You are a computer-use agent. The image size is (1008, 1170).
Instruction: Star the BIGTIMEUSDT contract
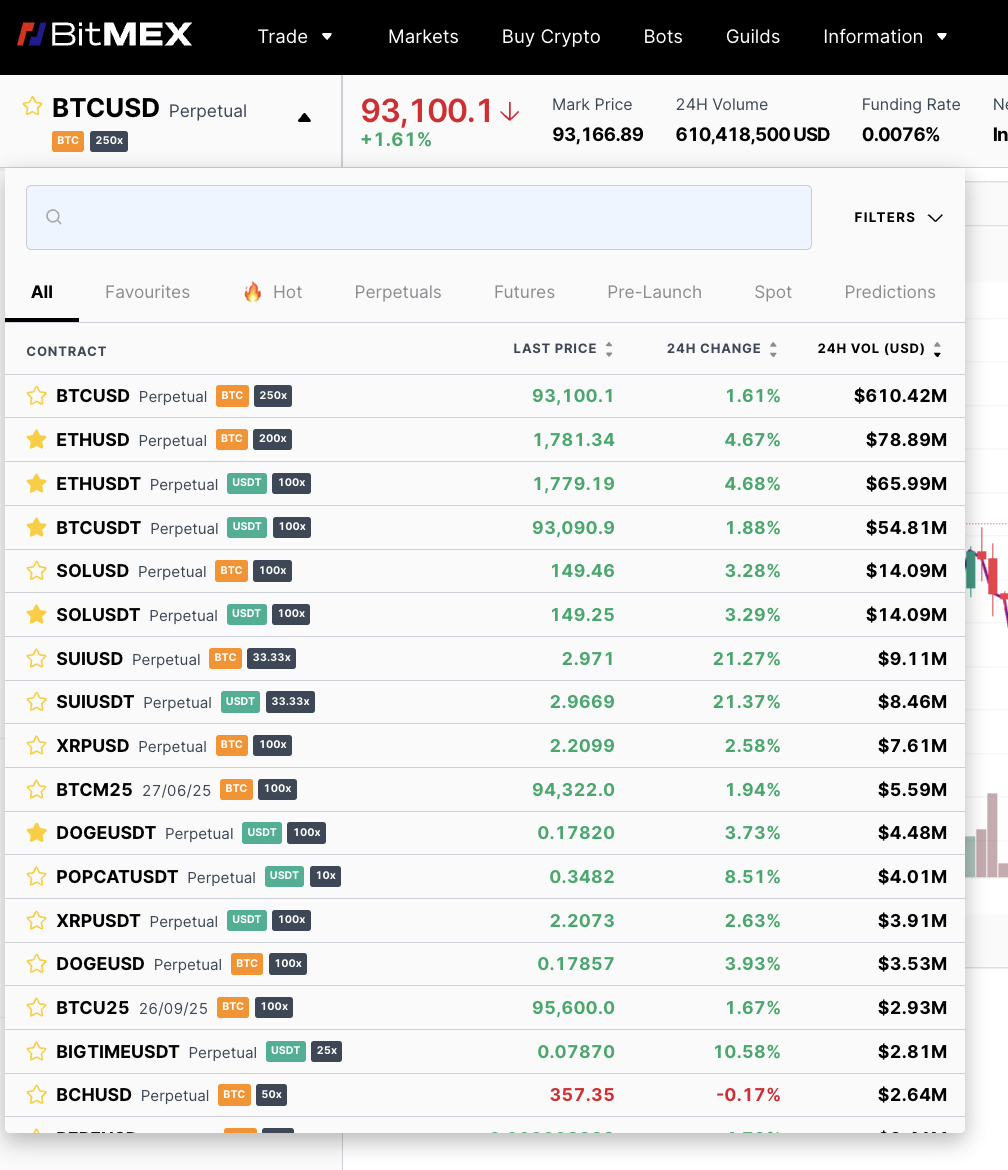[37, 1052]
